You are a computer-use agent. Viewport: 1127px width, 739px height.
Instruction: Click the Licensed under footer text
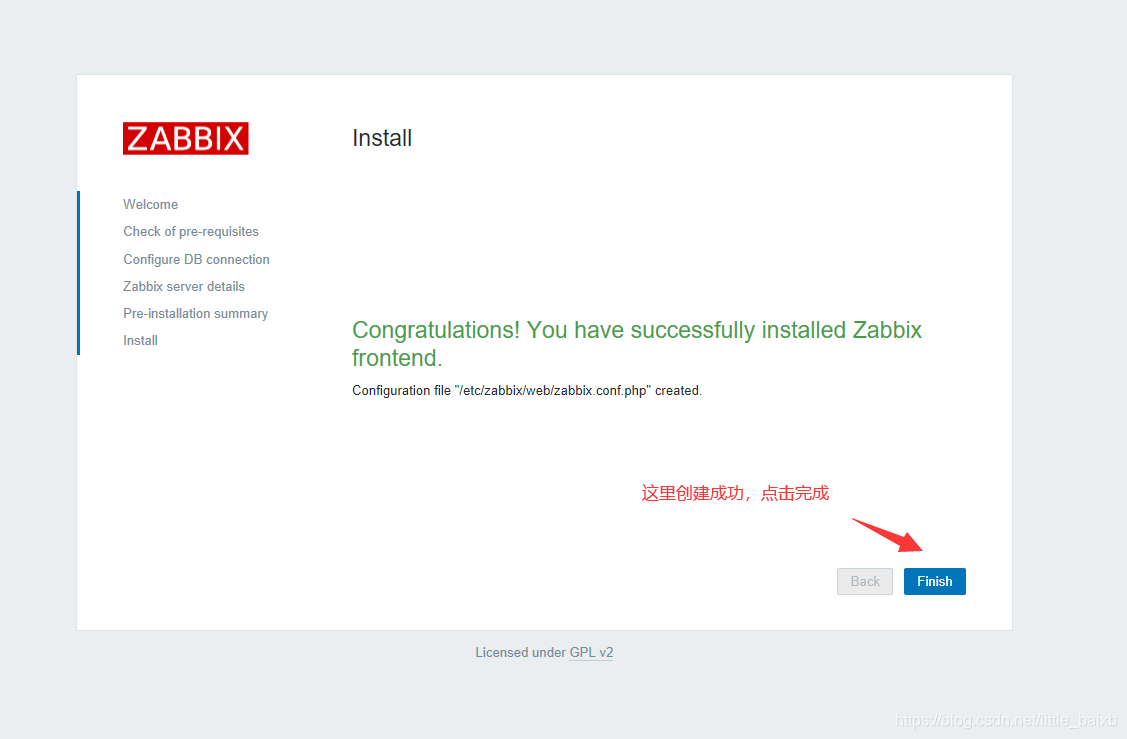point(520,652)
